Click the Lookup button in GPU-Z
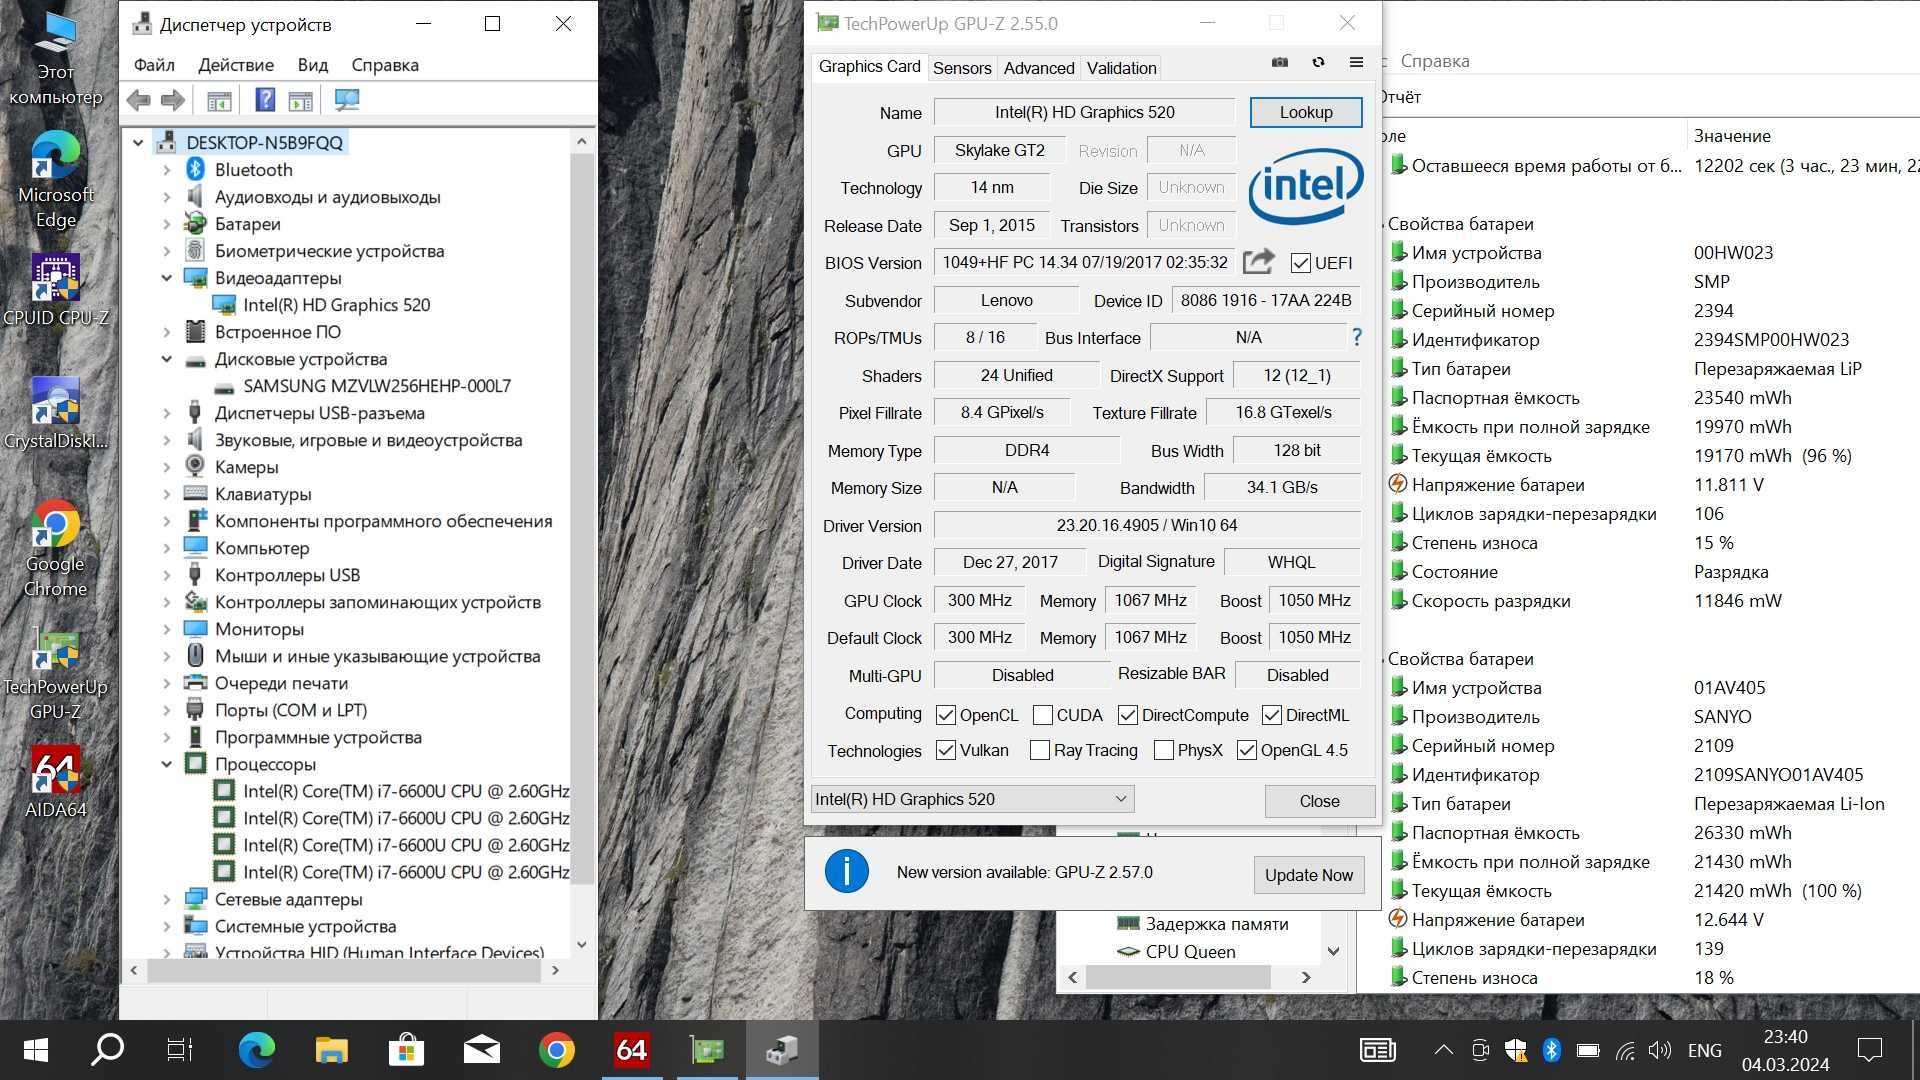The image size is (1920, 1080). [1306, 112]
